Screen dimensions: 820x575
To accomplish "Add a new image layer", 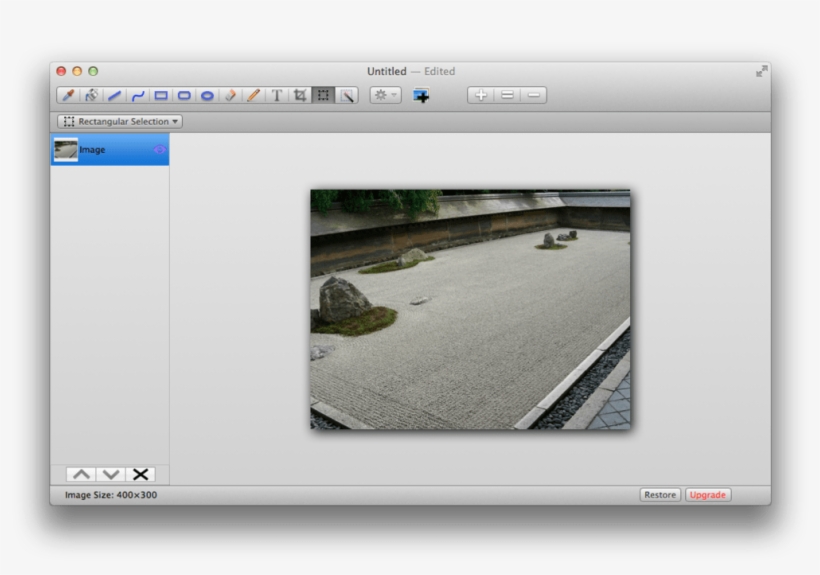I will pos(421,96).
